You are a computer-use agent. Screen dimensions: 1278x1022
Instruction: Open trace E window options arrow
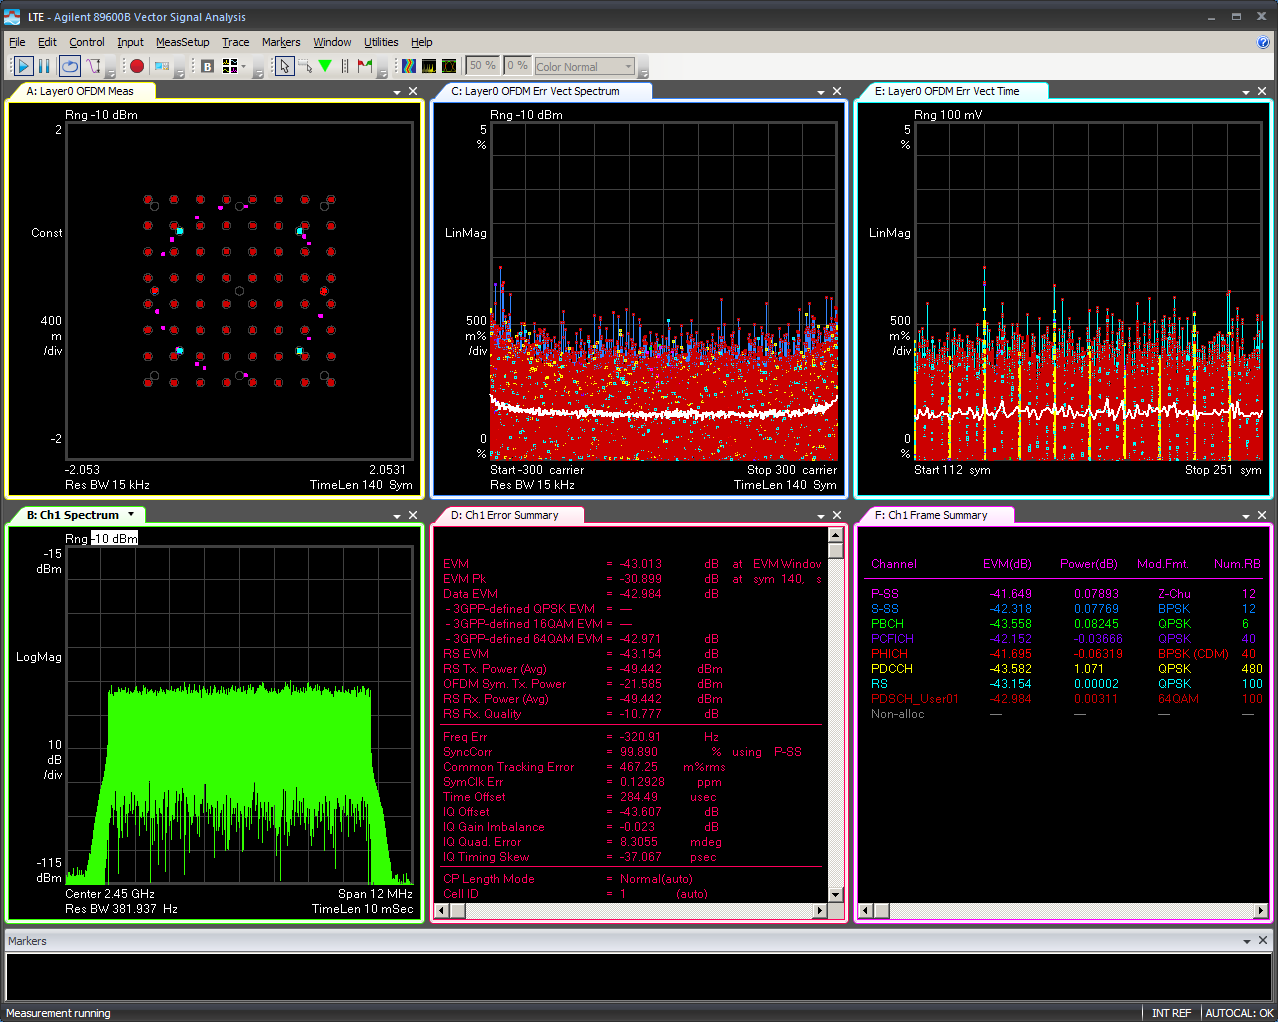point(1246,92)
